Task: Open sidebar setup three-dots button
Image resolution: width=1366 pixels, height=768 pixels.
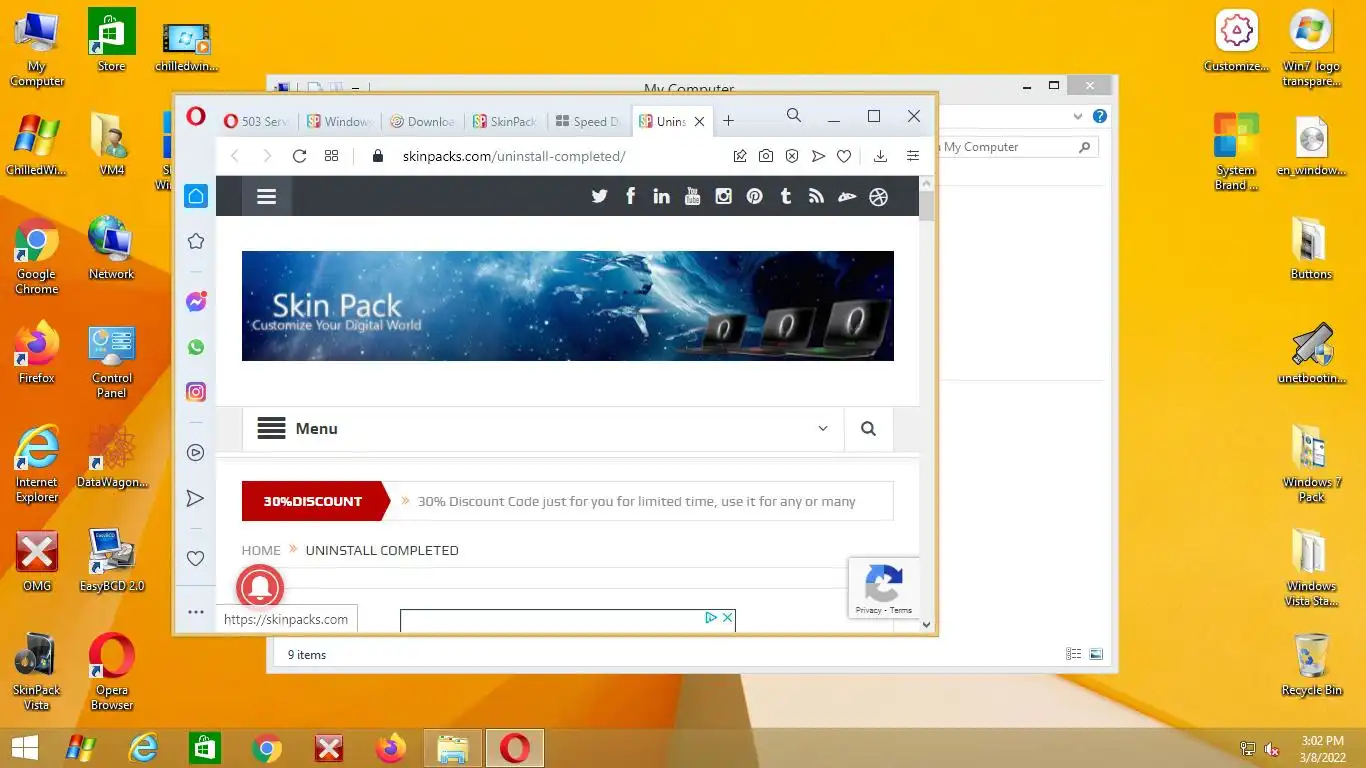Action: click(x=196, y=612)
